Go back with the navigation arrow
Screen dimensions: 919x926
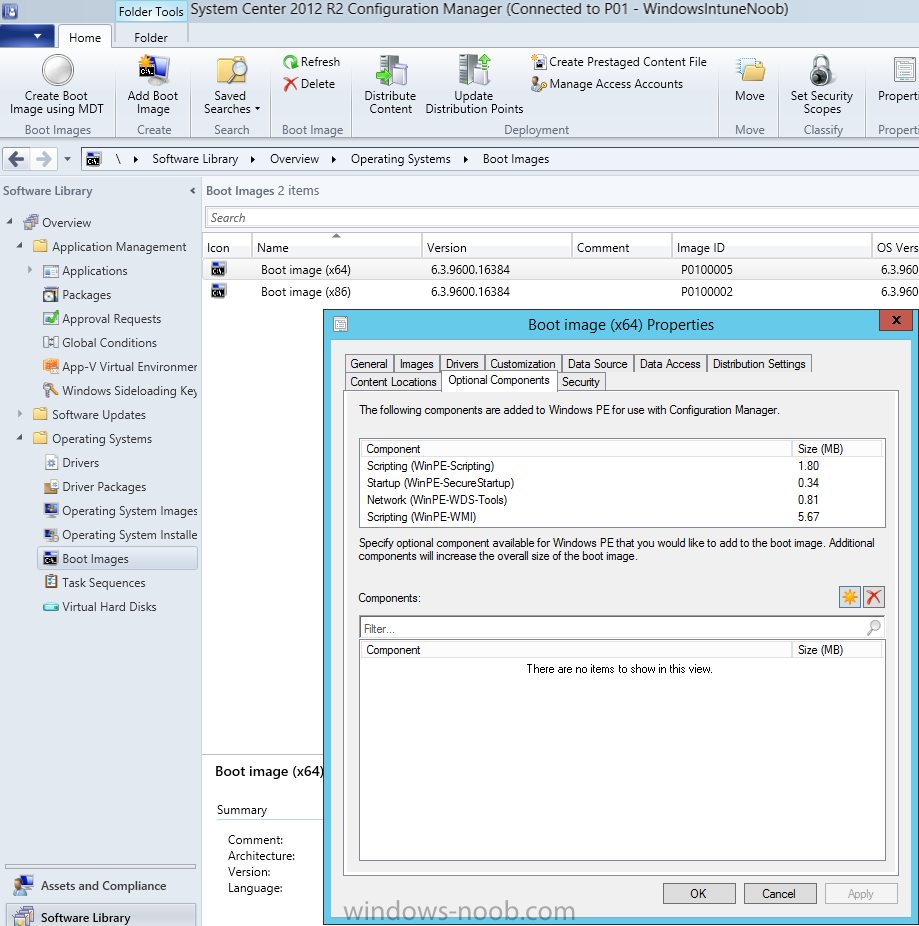pyautogui.click(x=17, y=159)
